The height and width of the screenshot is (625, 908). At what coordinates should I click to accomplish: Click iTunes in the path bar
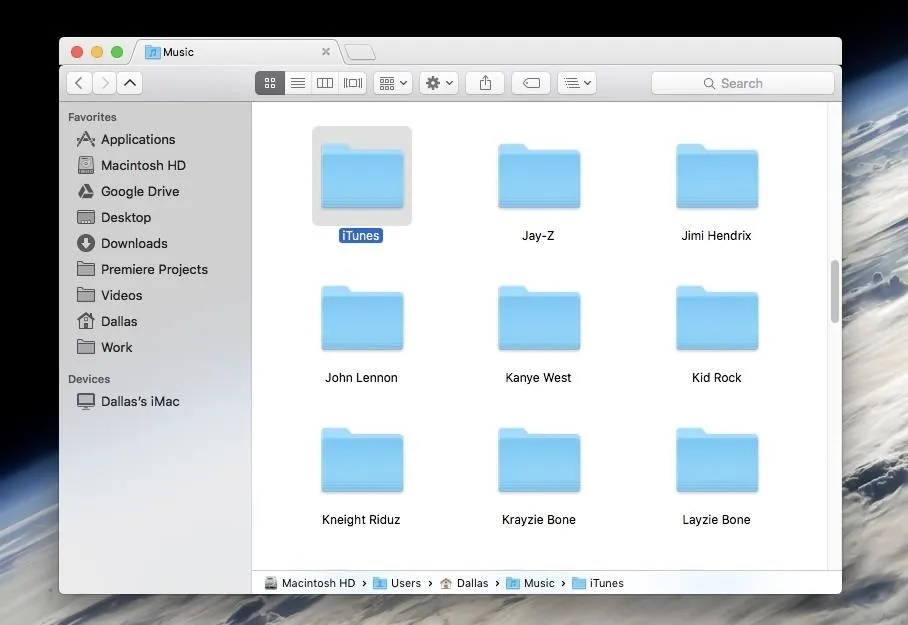pos(598,583)
